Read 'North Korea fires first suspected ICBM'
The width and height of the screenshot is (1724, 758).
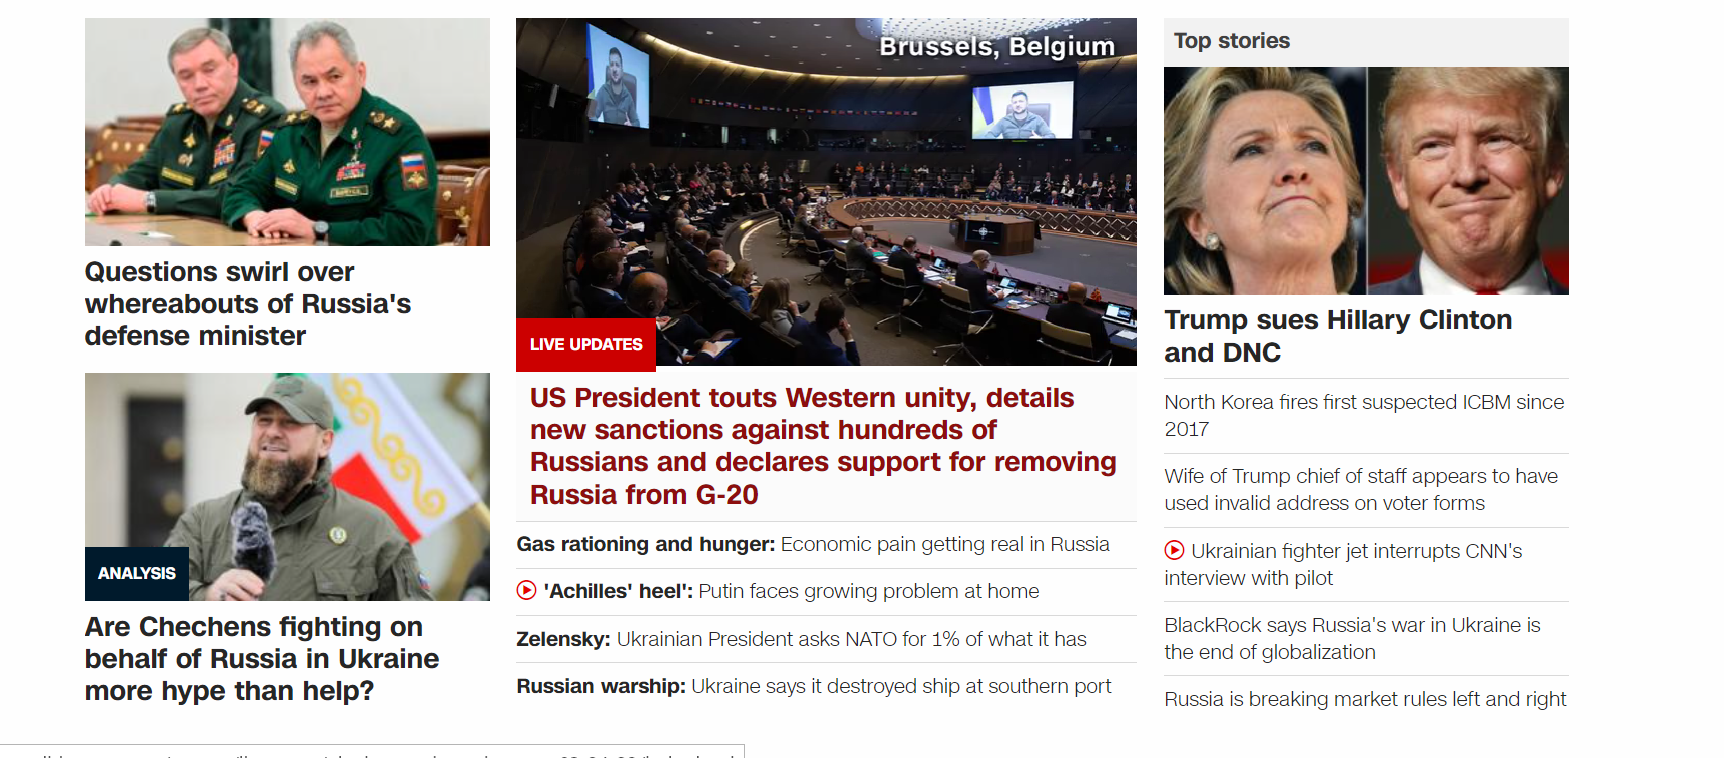click(1364, 415)
